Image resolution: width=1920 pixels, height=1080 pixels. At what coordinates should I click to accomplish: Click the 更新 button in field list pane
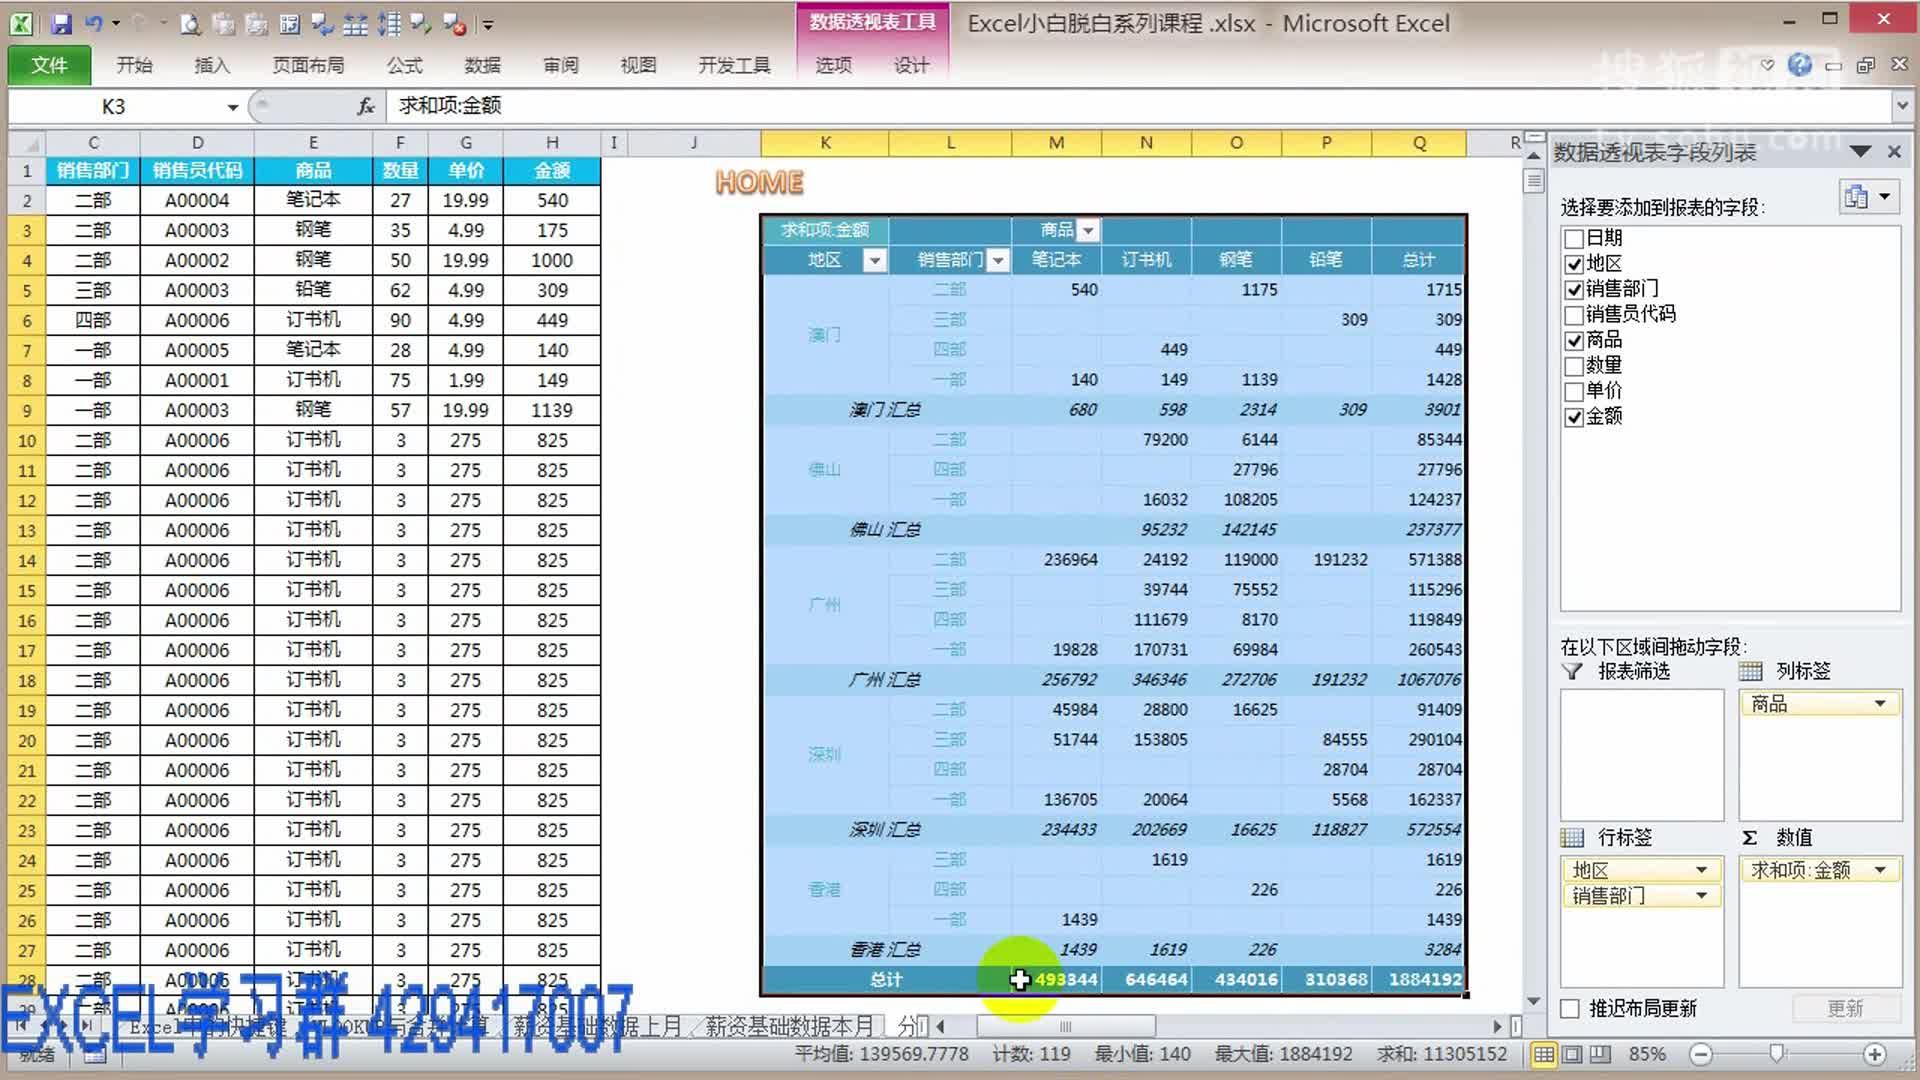[1845, 1008]
